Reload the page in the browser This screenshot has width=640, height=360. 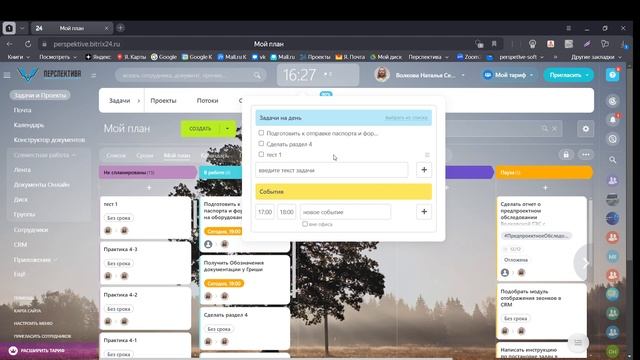click(28, 44)
